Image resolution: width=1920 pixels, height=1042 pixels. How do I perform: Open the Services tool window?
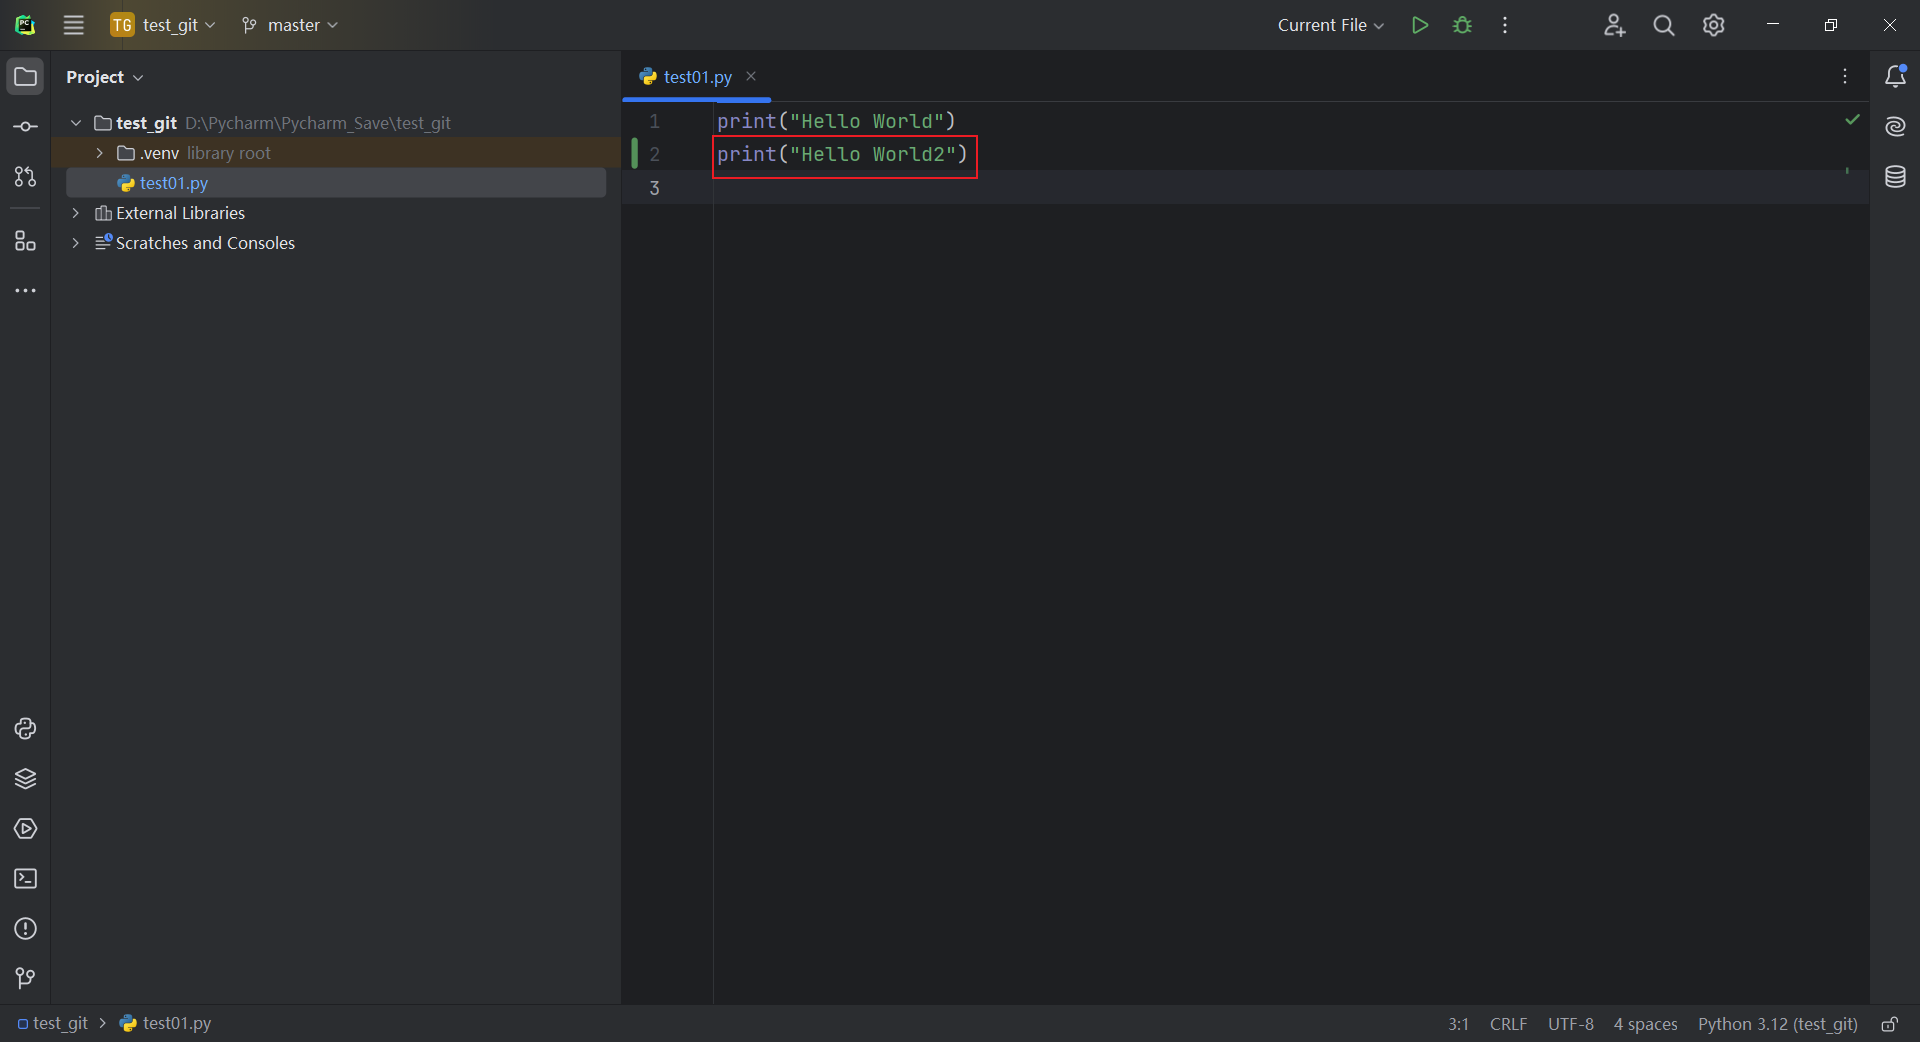point(26,829)
